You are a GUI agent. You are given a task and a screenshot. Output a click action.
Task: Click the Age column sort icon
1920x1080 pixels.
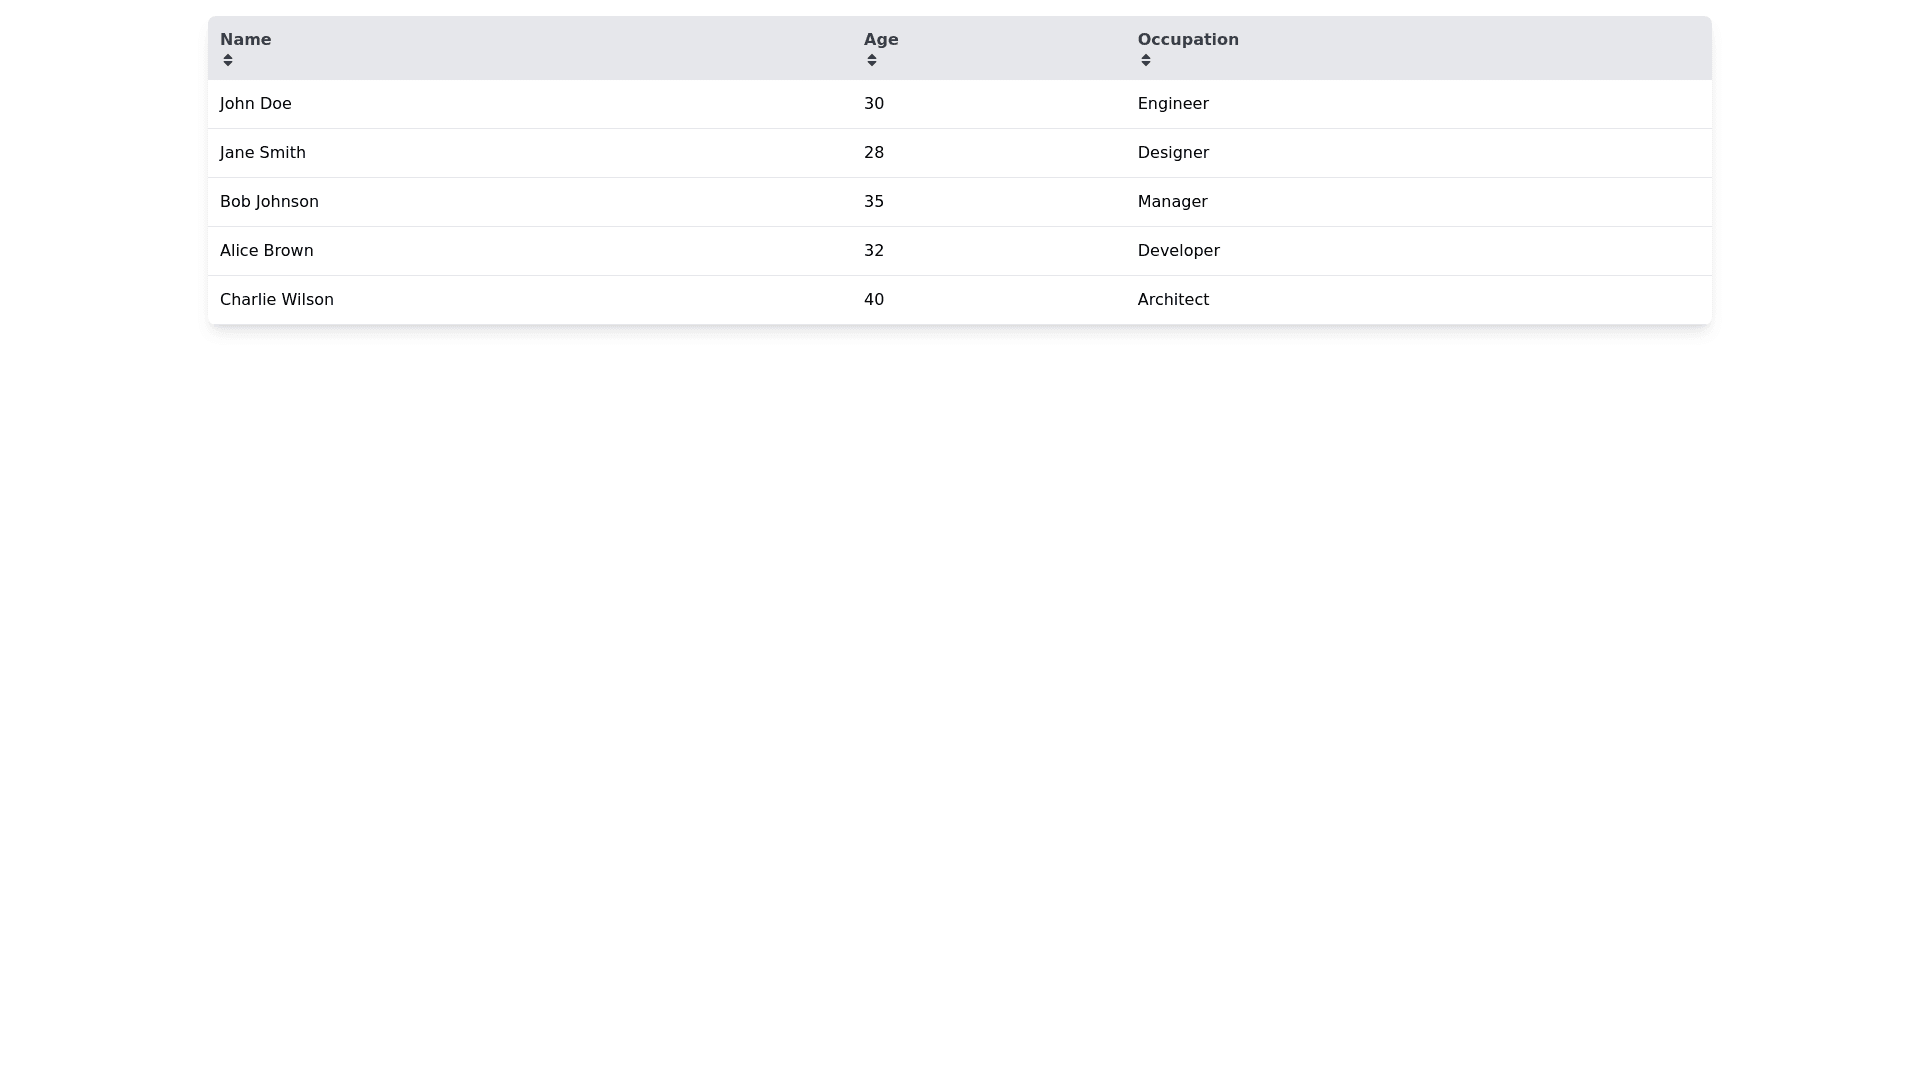(872, 60)
